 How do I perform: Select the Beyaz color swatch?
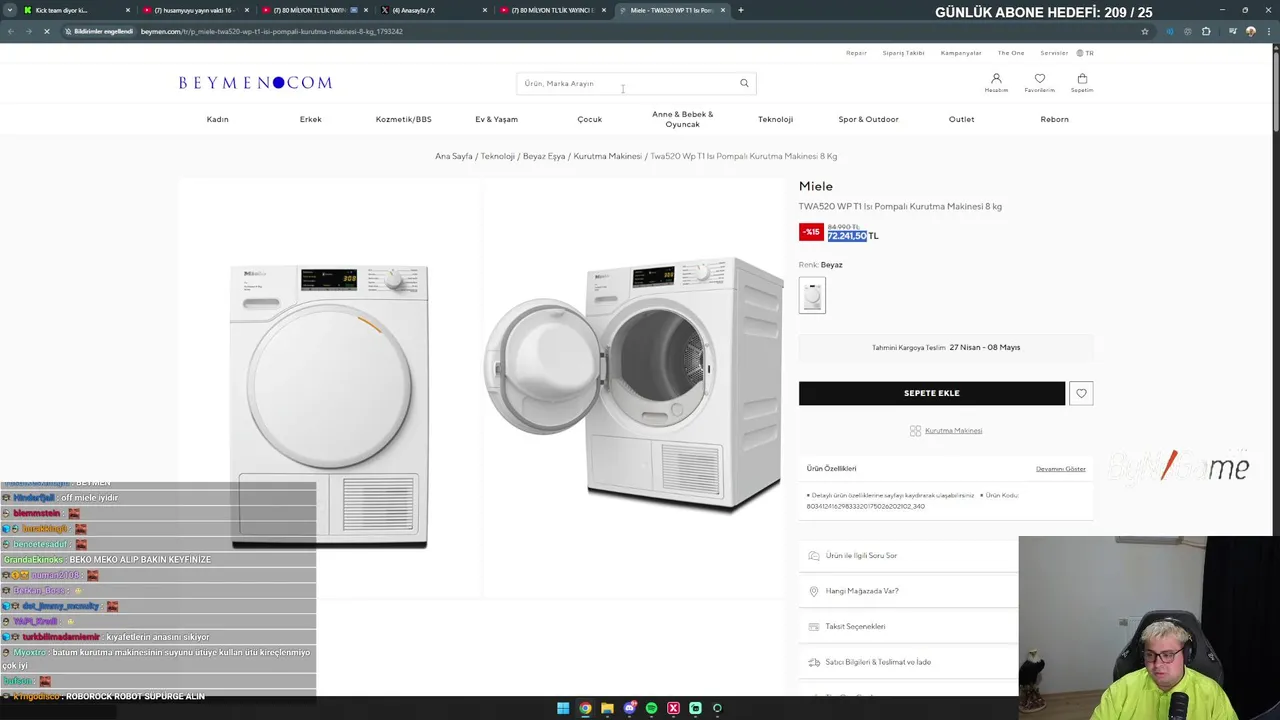812,295
